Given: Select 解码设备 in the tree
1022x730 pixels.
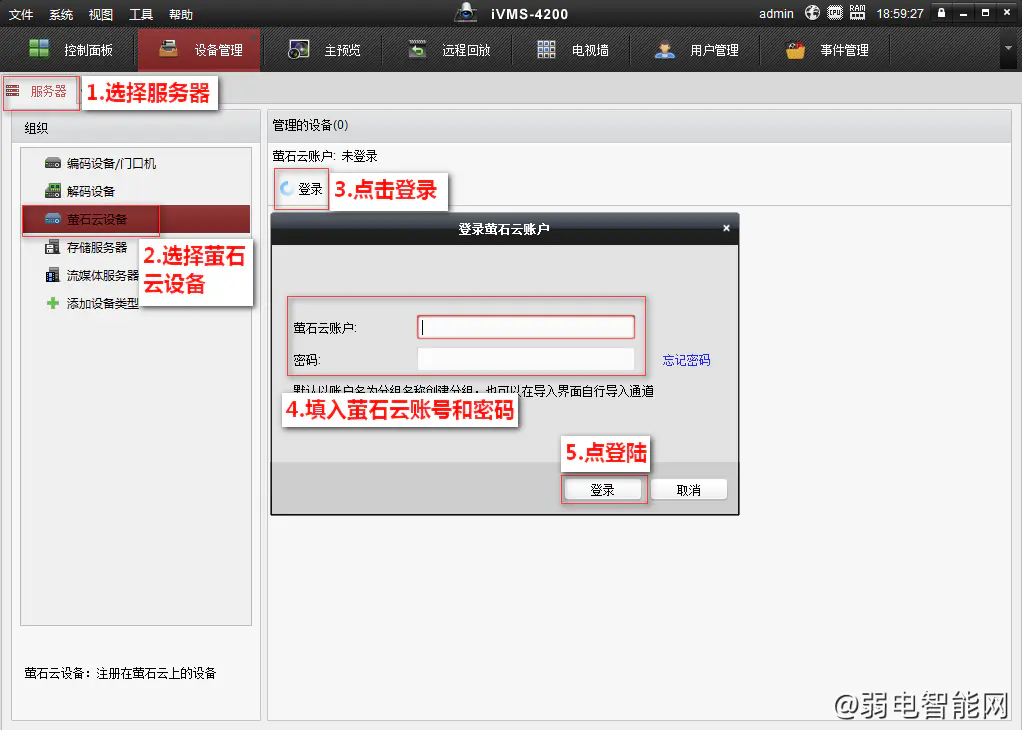Looking at the screenshot, I should (90, 191).
